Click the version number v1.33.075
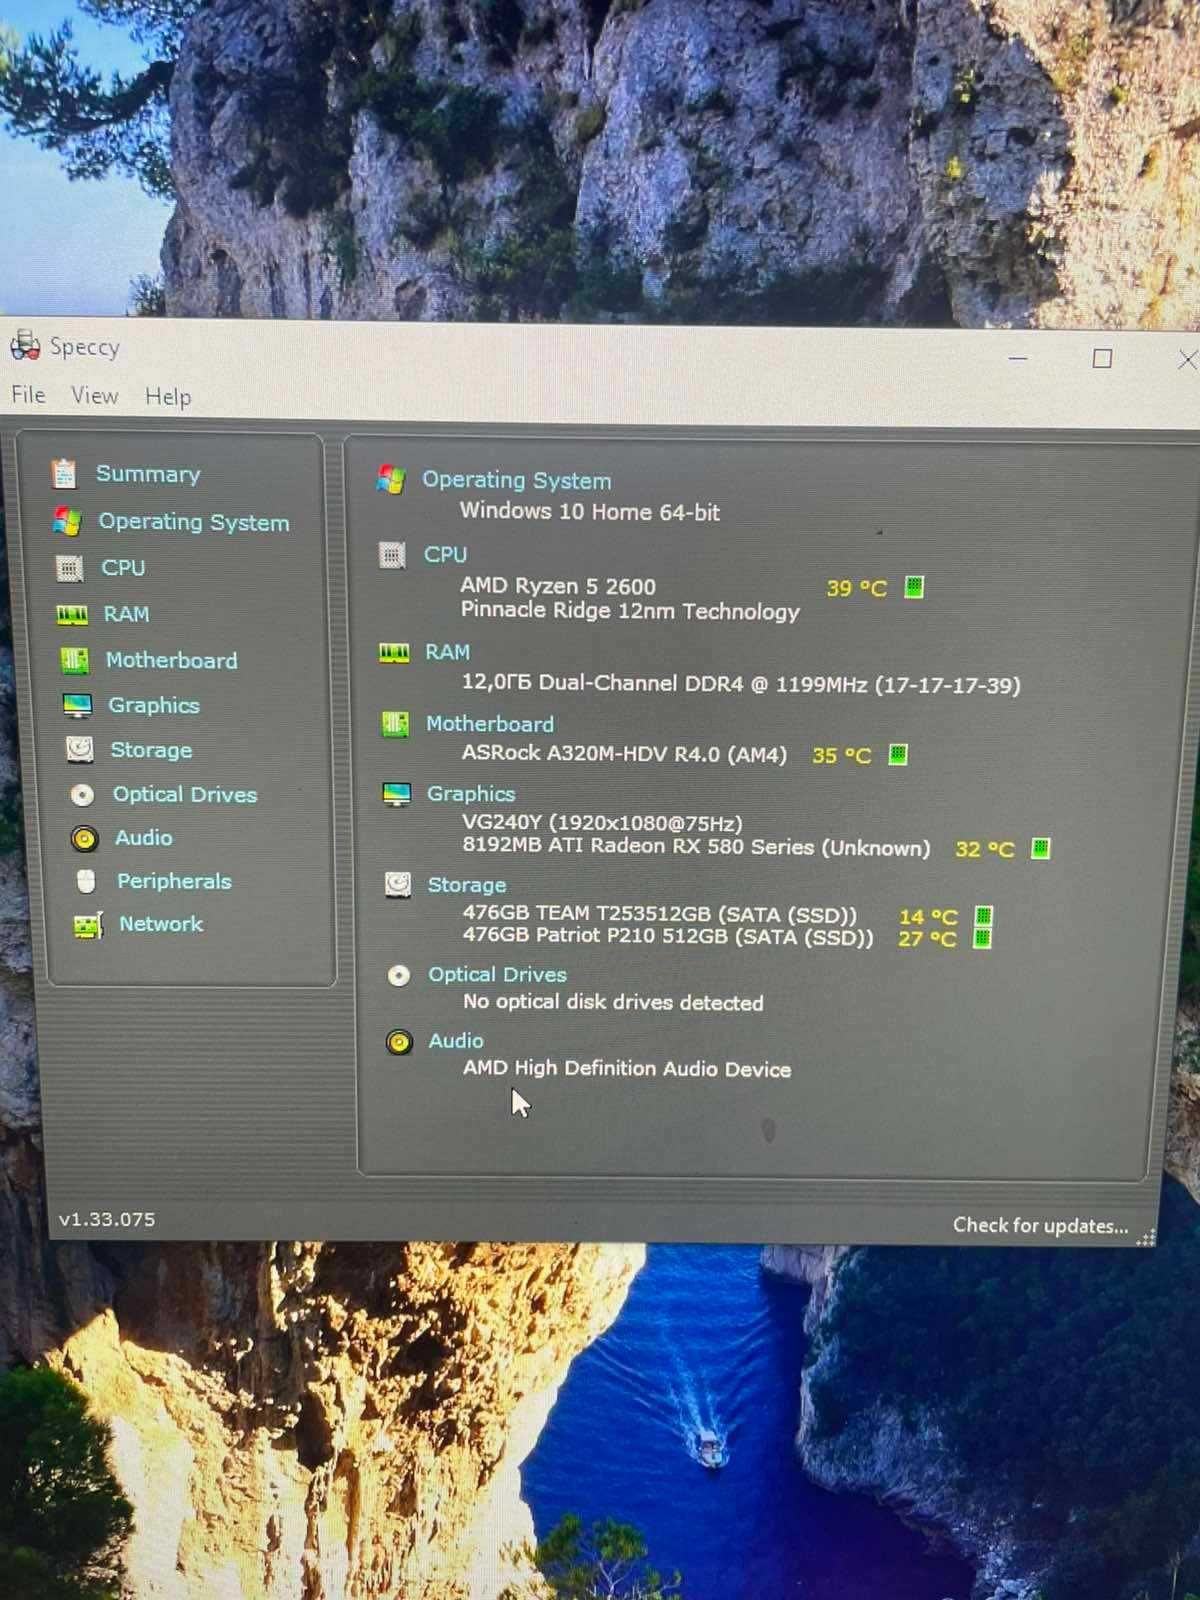Screen dimensions: 1200x1600 (x=107, y=1220)
